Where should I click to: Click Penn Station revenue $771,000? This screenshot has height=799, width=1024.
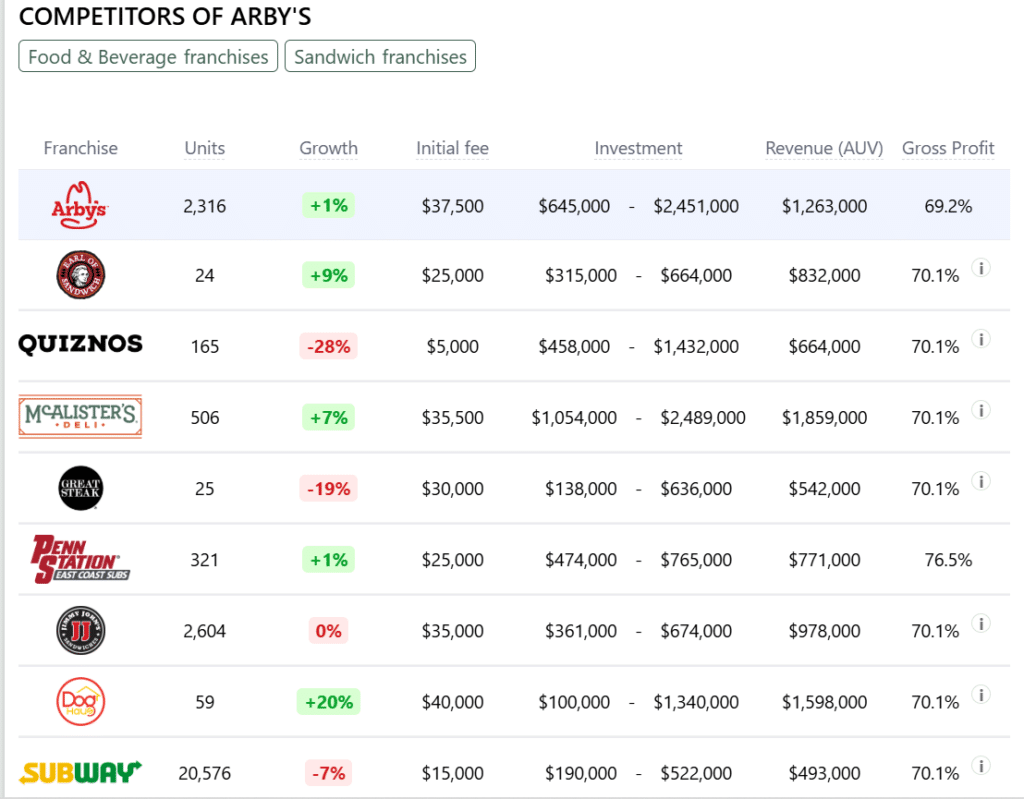pos(824,561)
